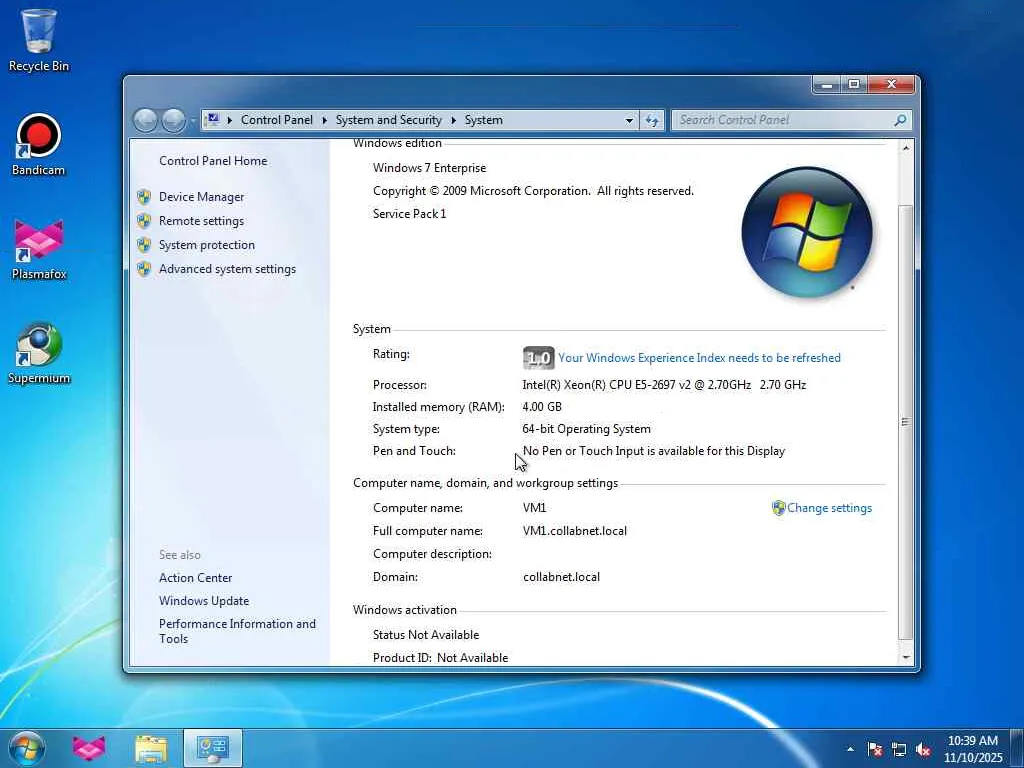The width and height of the screenshot is (1024, 768).
Task: Click the Windows 7 Enterprise text
Action: click(429, 168)
